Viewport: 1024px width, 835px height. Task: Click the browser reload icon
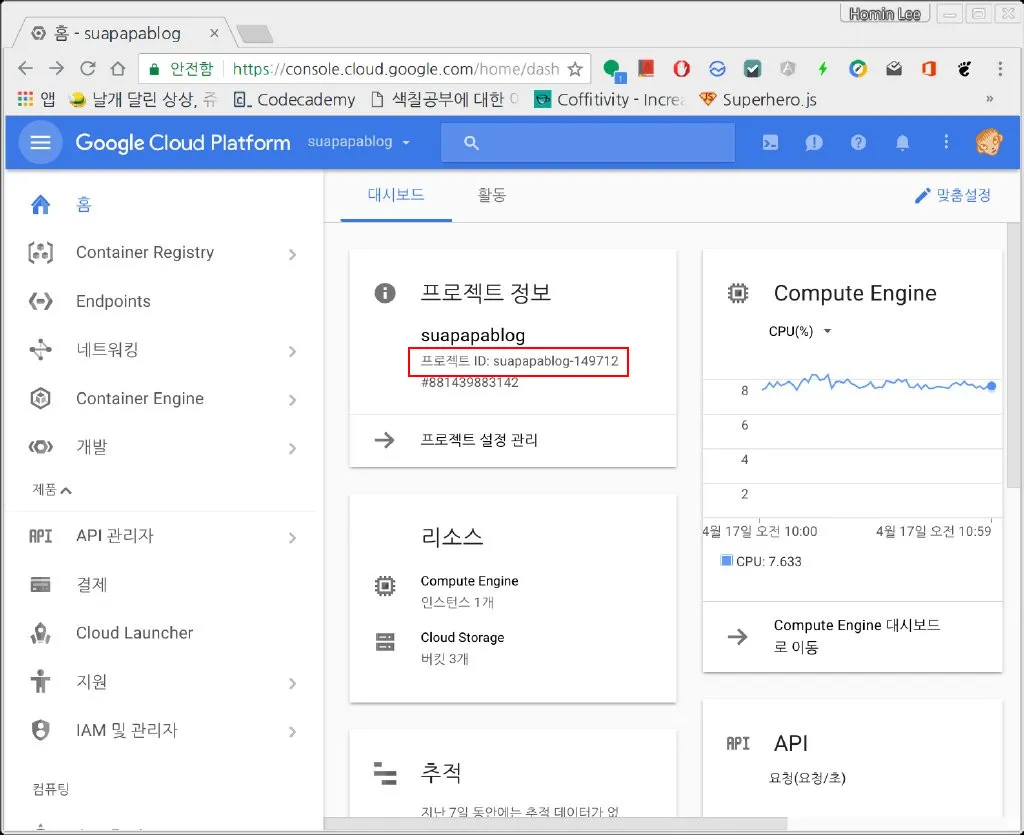(88, 69)
